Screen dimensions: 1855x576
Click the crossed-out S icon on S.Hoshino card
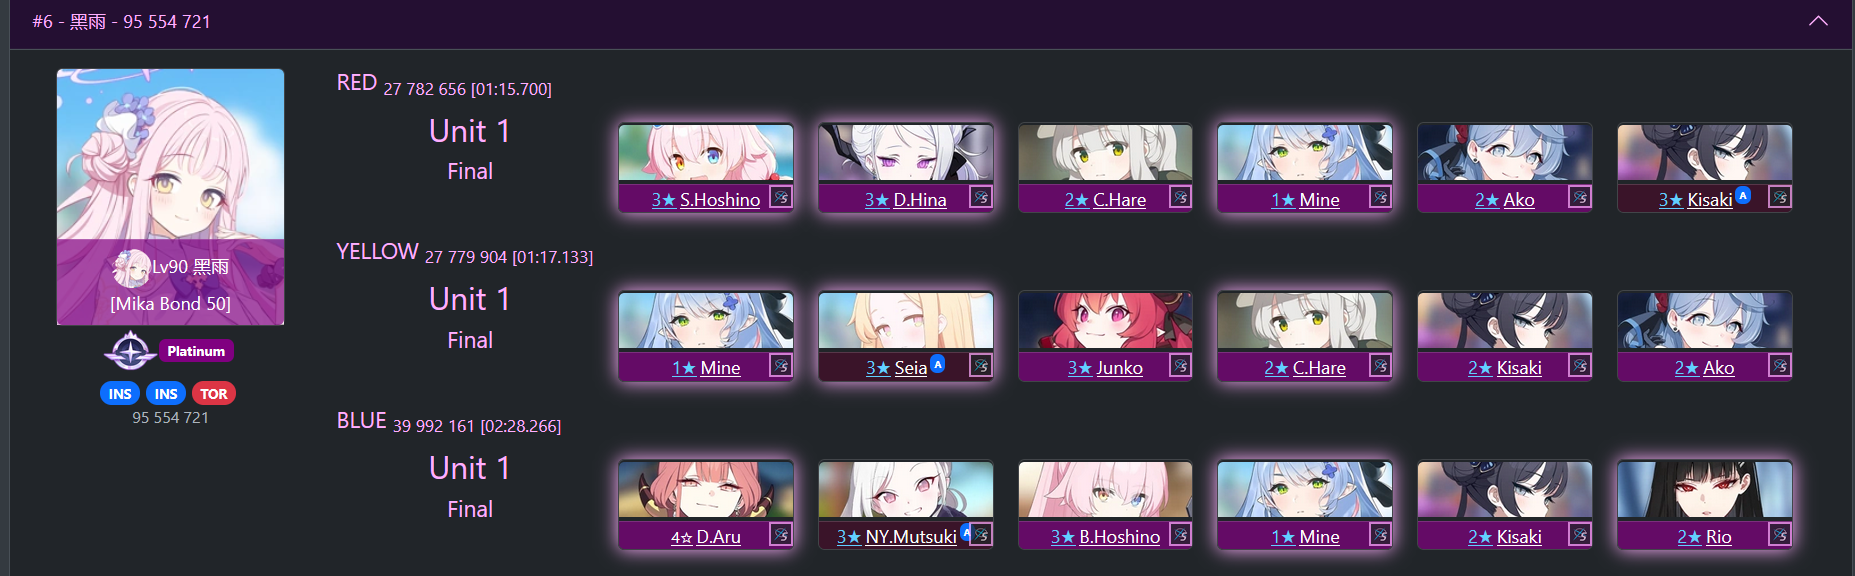781,197
